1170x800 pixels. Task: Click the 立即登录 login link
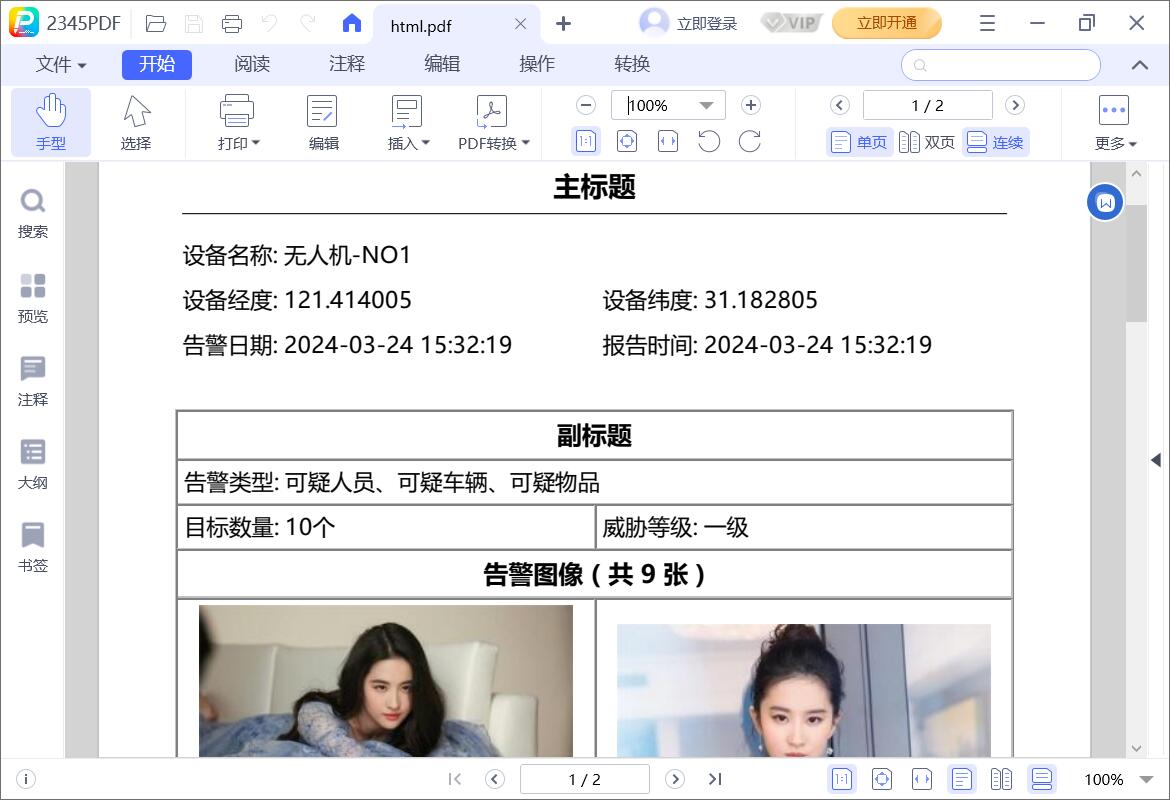coord(706,23)
